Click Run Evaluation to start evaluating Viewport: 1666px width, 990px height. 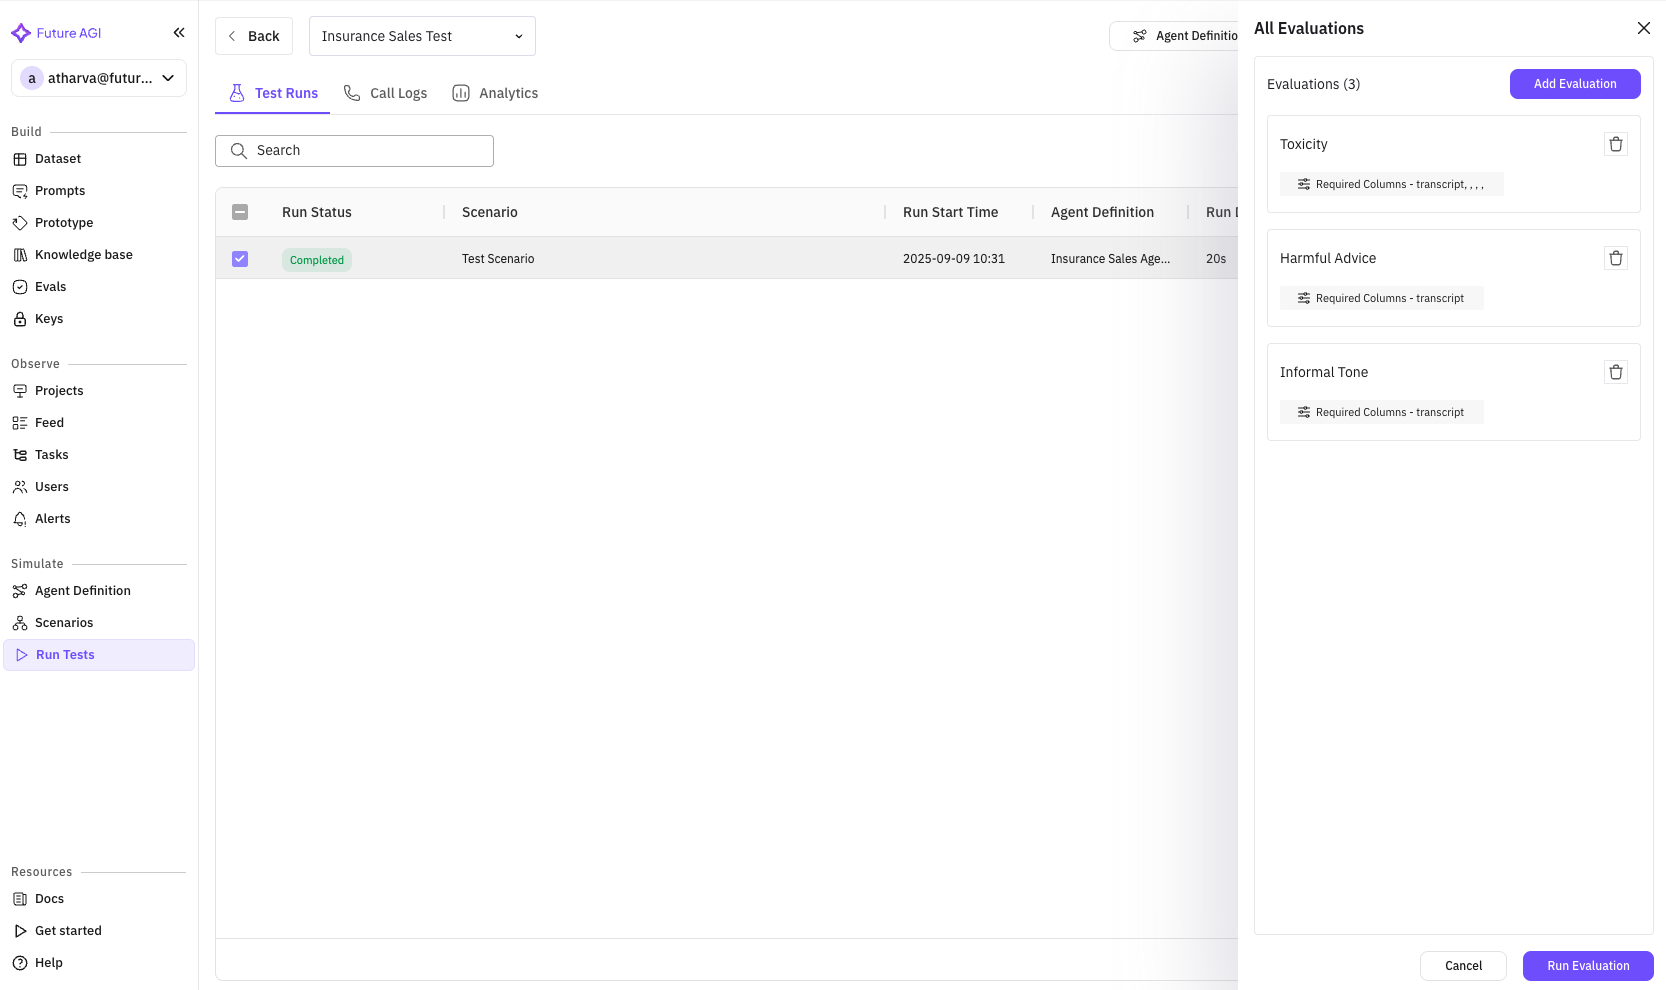point(1588,966)
